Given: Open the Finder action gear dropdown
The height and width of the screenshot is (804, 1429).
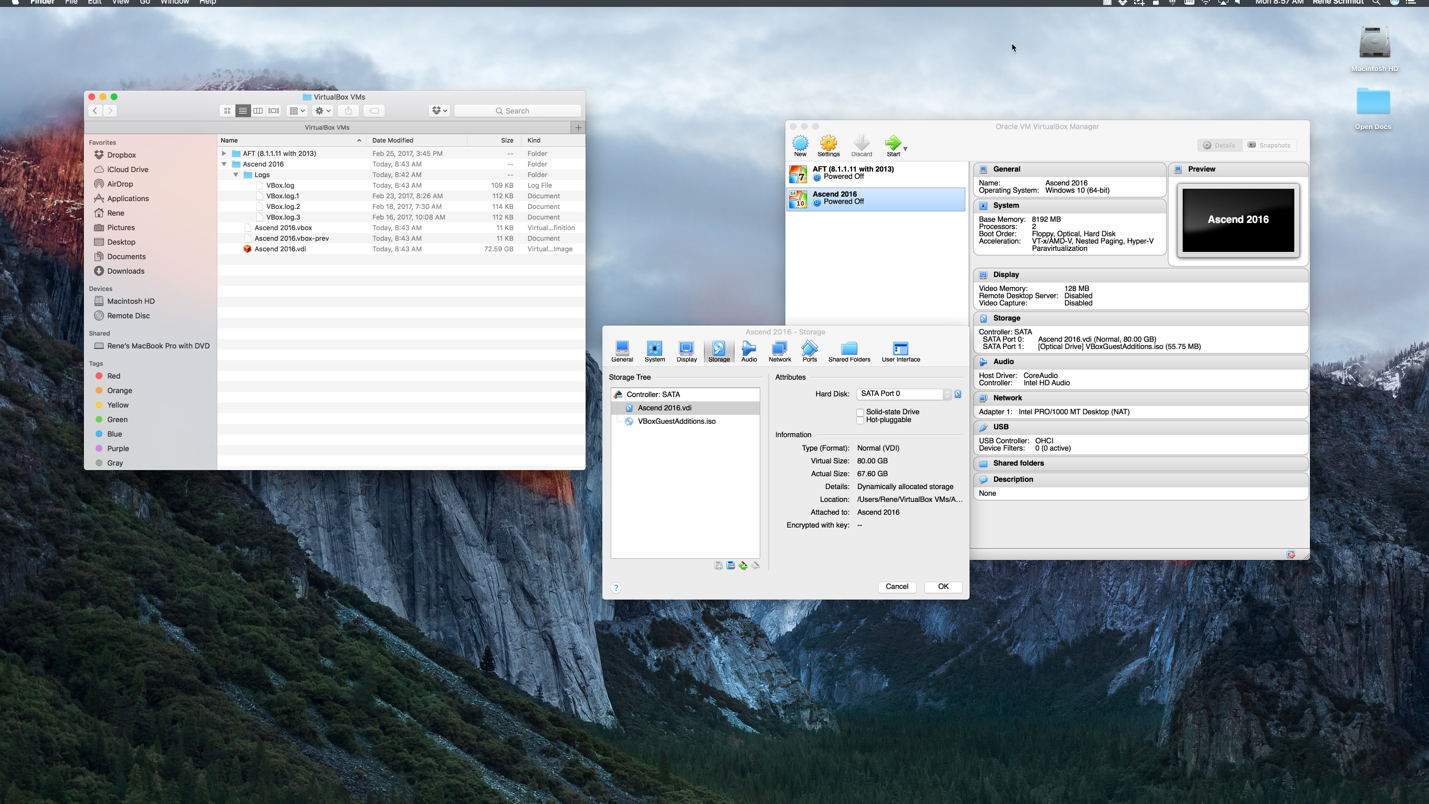Looking at the screenshot, I should (x=323, y=111).
